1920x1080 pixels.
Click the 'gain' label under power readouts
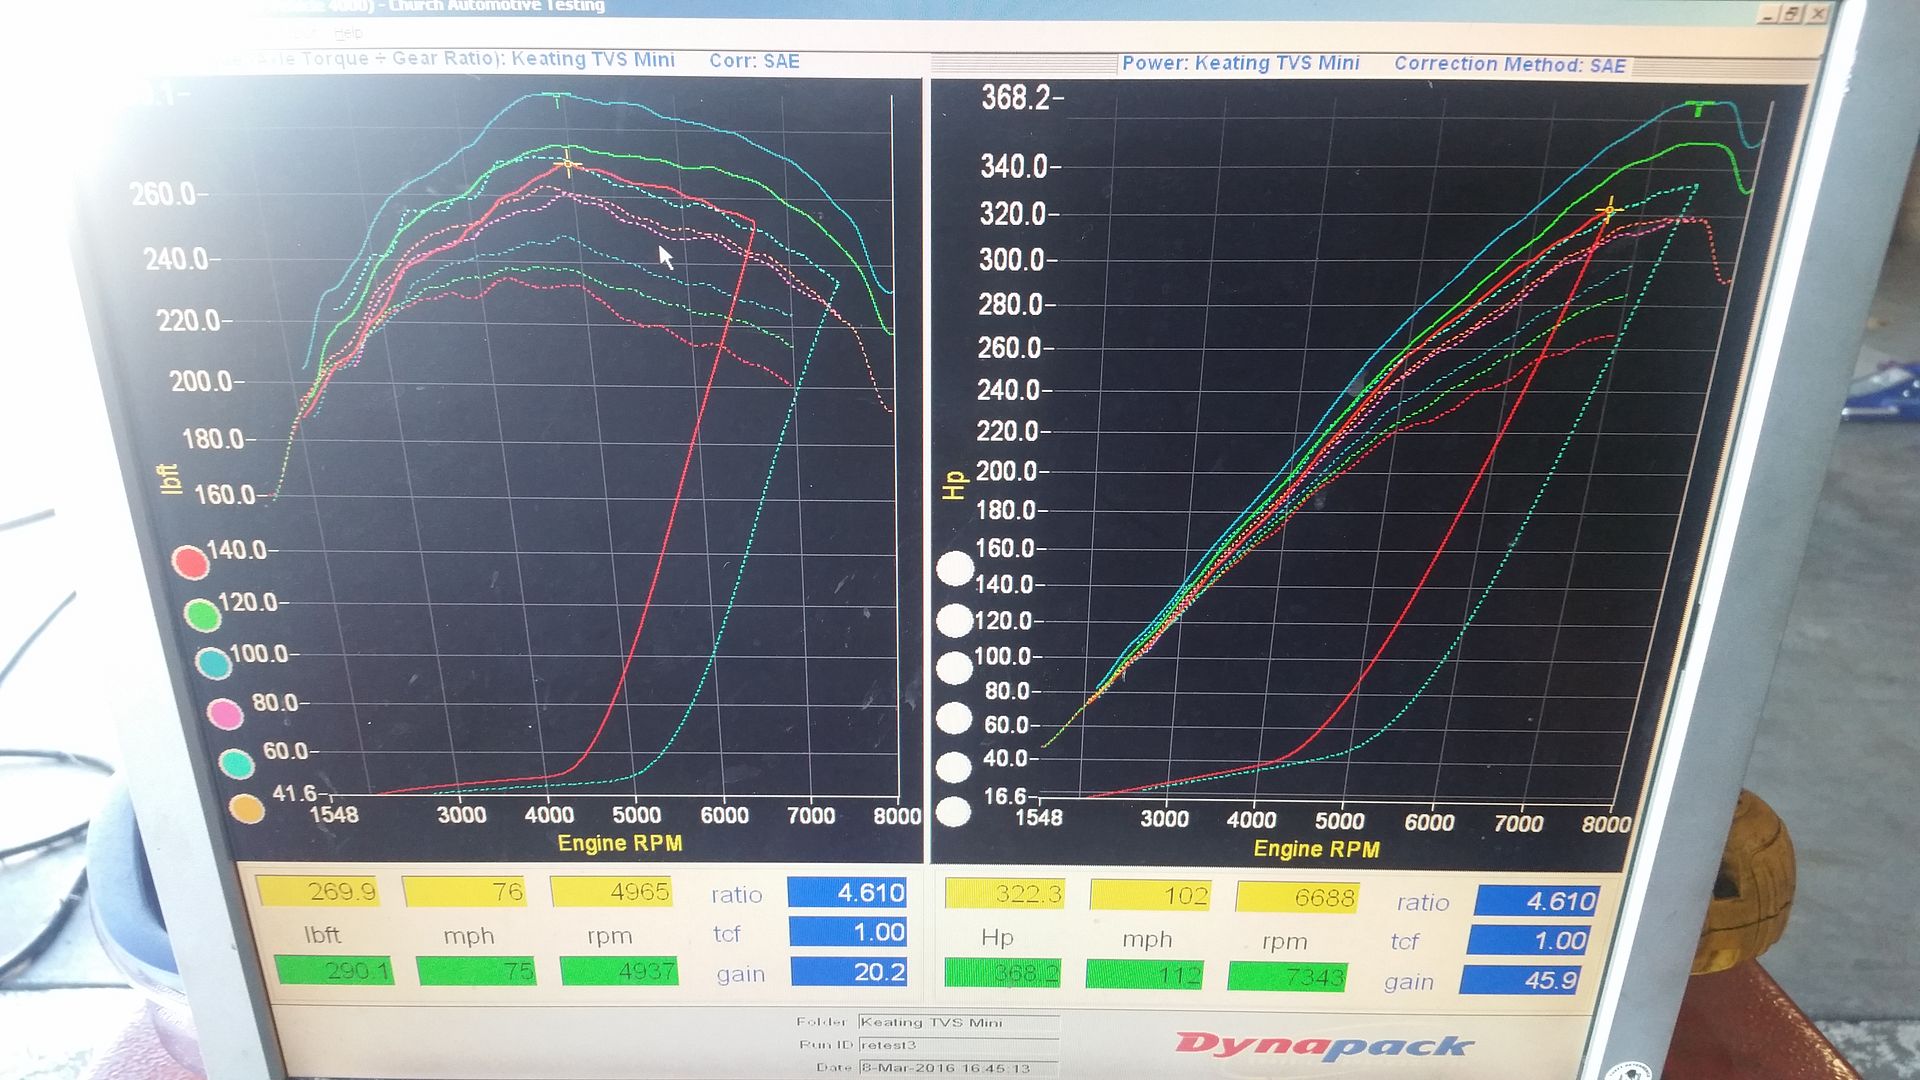pos(1408,982)
